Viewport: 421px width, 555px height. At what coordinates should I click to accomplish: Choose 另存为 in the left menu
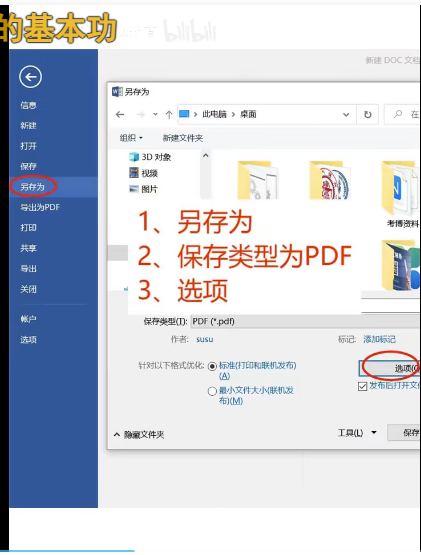pyautogui.click(x=33, y=187)
